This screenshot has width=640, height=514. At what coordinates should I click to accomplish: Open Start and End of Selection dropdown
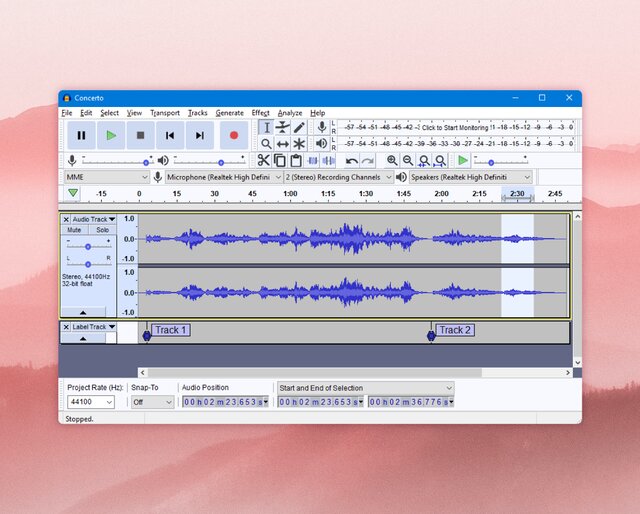(366, 388)
